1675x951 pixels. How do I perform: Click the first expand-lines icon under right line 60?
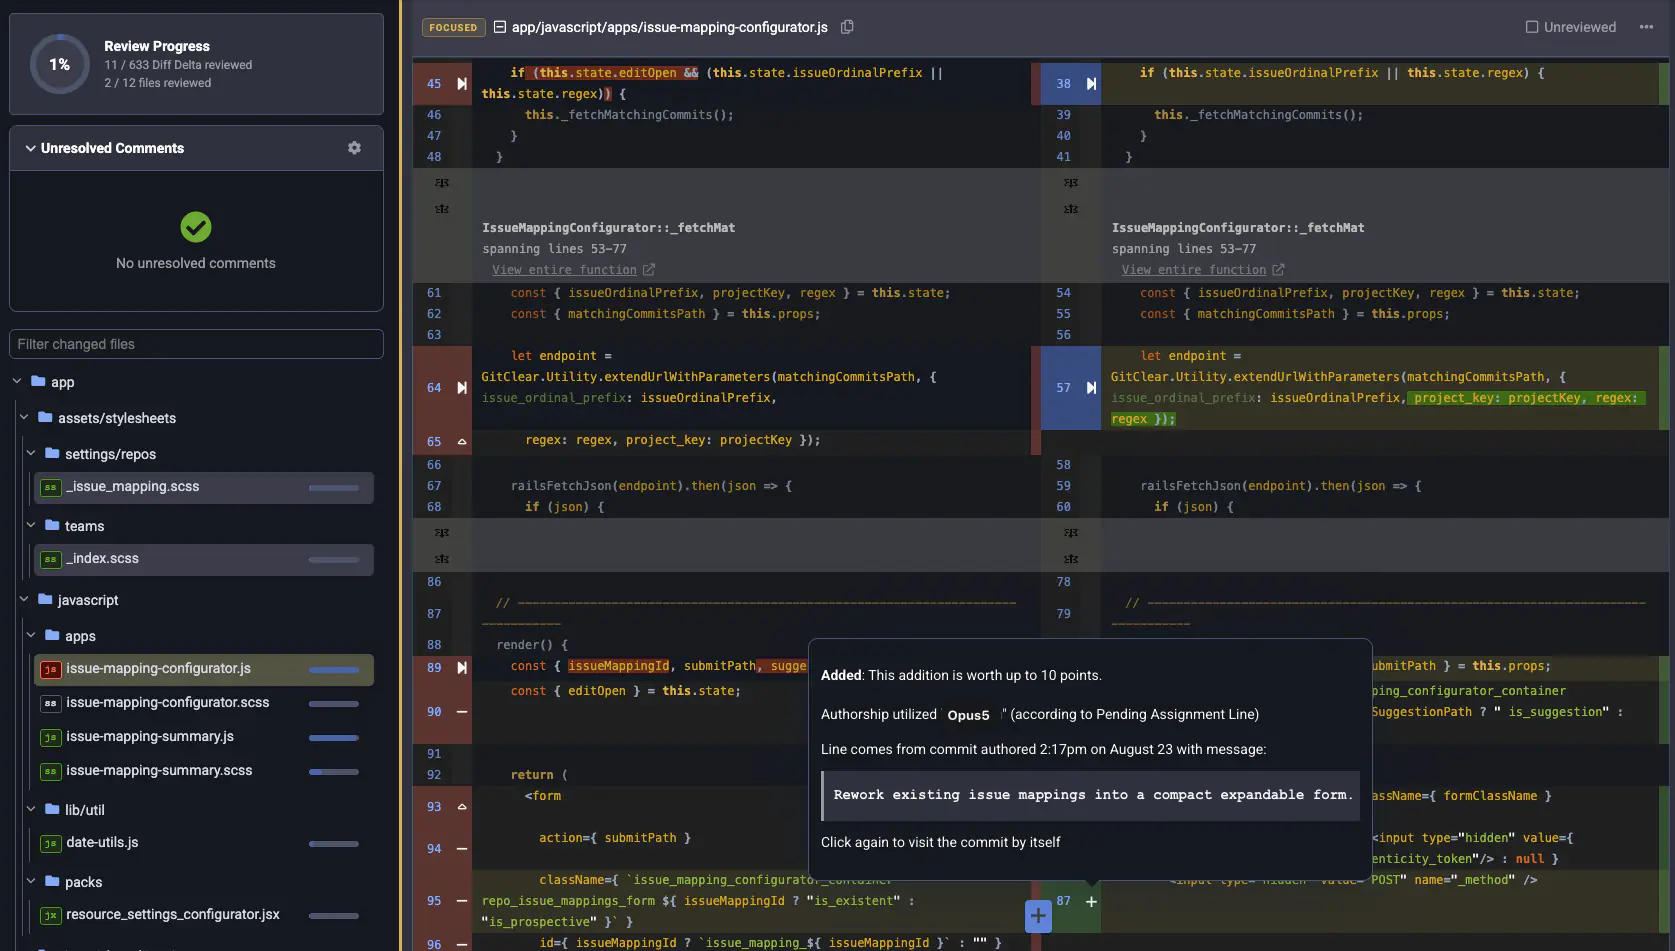point(1071,533)
